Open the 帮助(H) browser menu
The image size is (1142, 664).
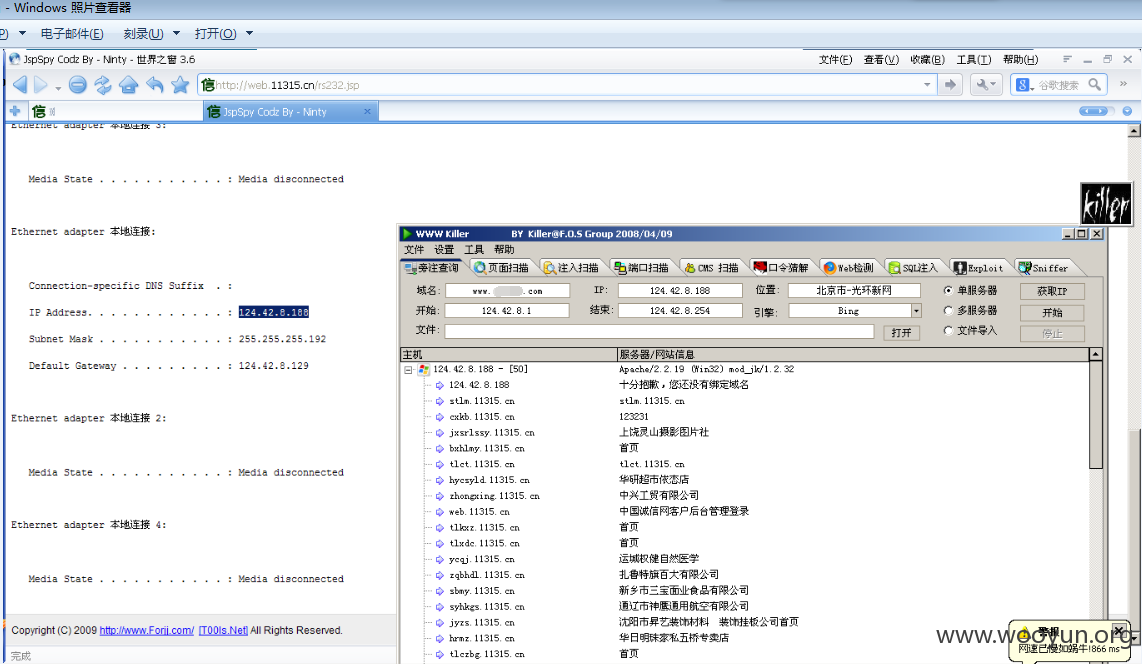1020,60
